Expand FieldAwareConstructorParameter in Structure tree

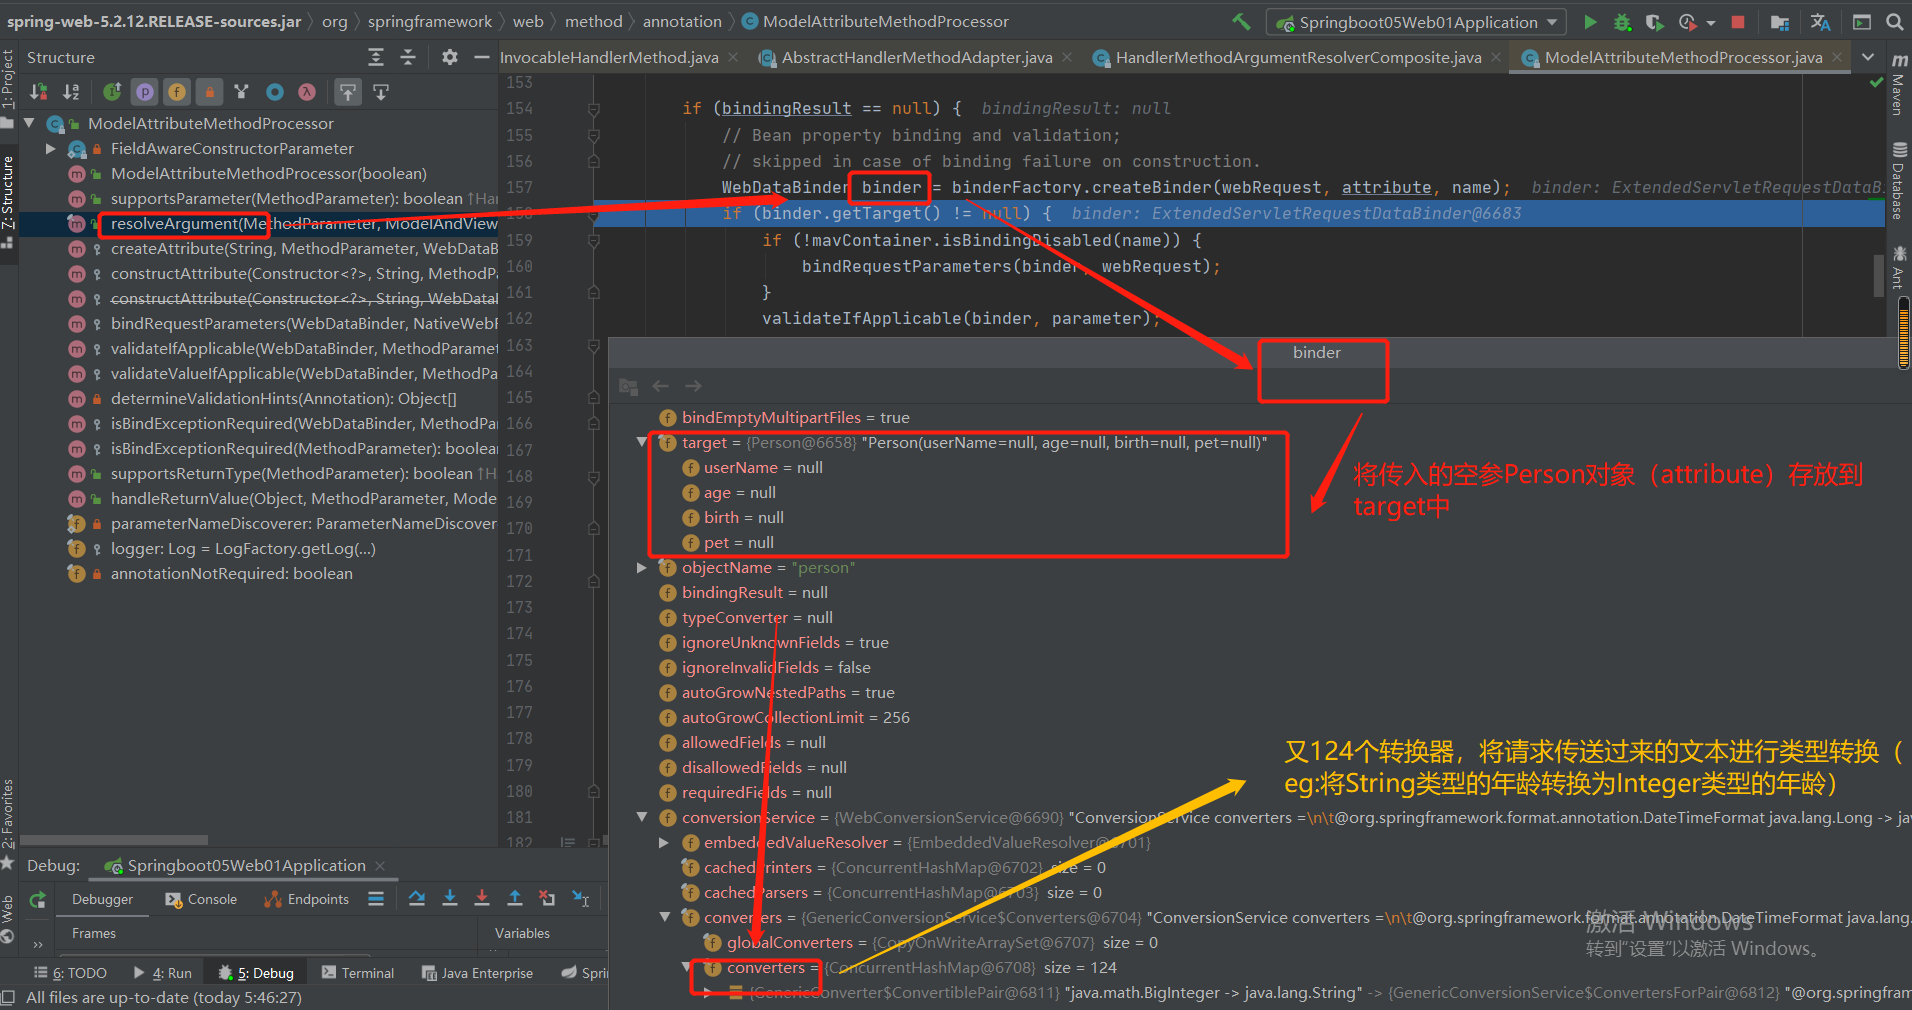pos(50,148)
